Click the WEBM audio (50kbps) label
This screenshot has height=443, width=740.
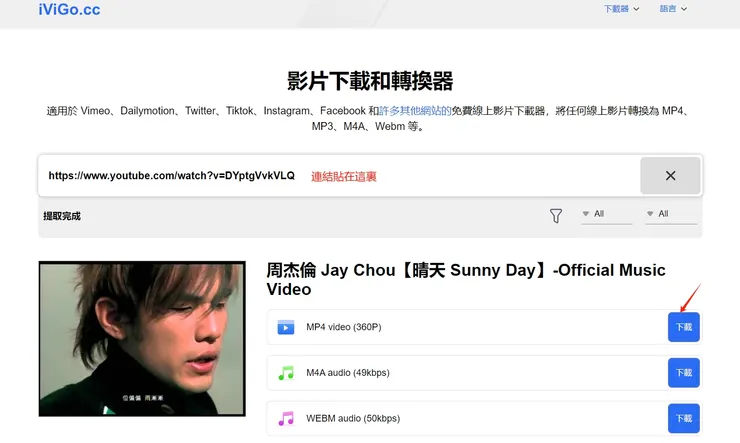pyautogui.click(x=353, y=418)
